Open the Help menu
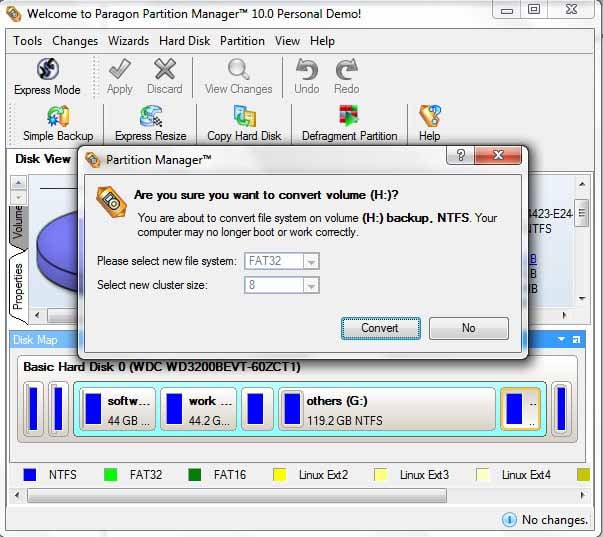 coord(322,41)
